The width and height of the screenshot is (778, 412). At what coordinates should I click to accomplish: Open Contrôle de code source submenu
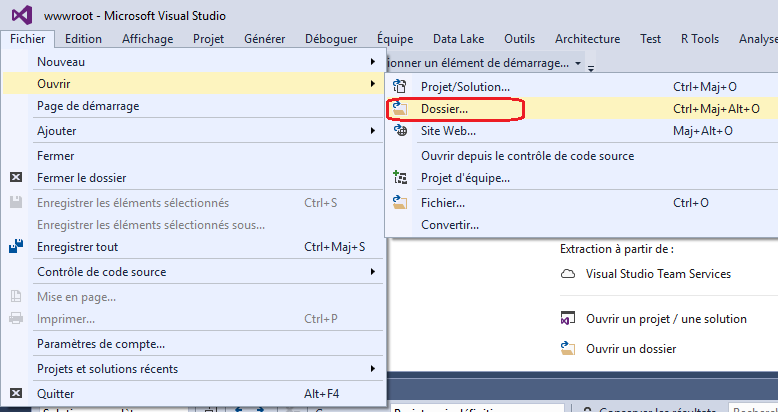(371, 272)
